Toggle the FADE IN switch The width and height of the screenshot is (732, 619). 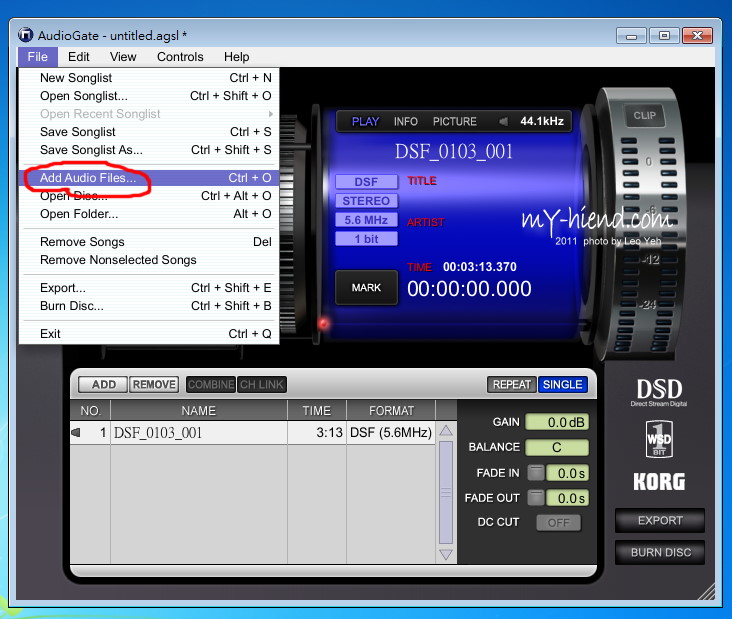[536, 473]
